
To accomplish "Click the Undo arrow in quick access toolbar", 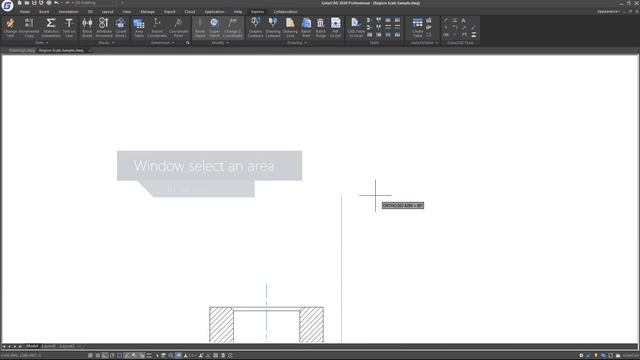I will [56, 3].
